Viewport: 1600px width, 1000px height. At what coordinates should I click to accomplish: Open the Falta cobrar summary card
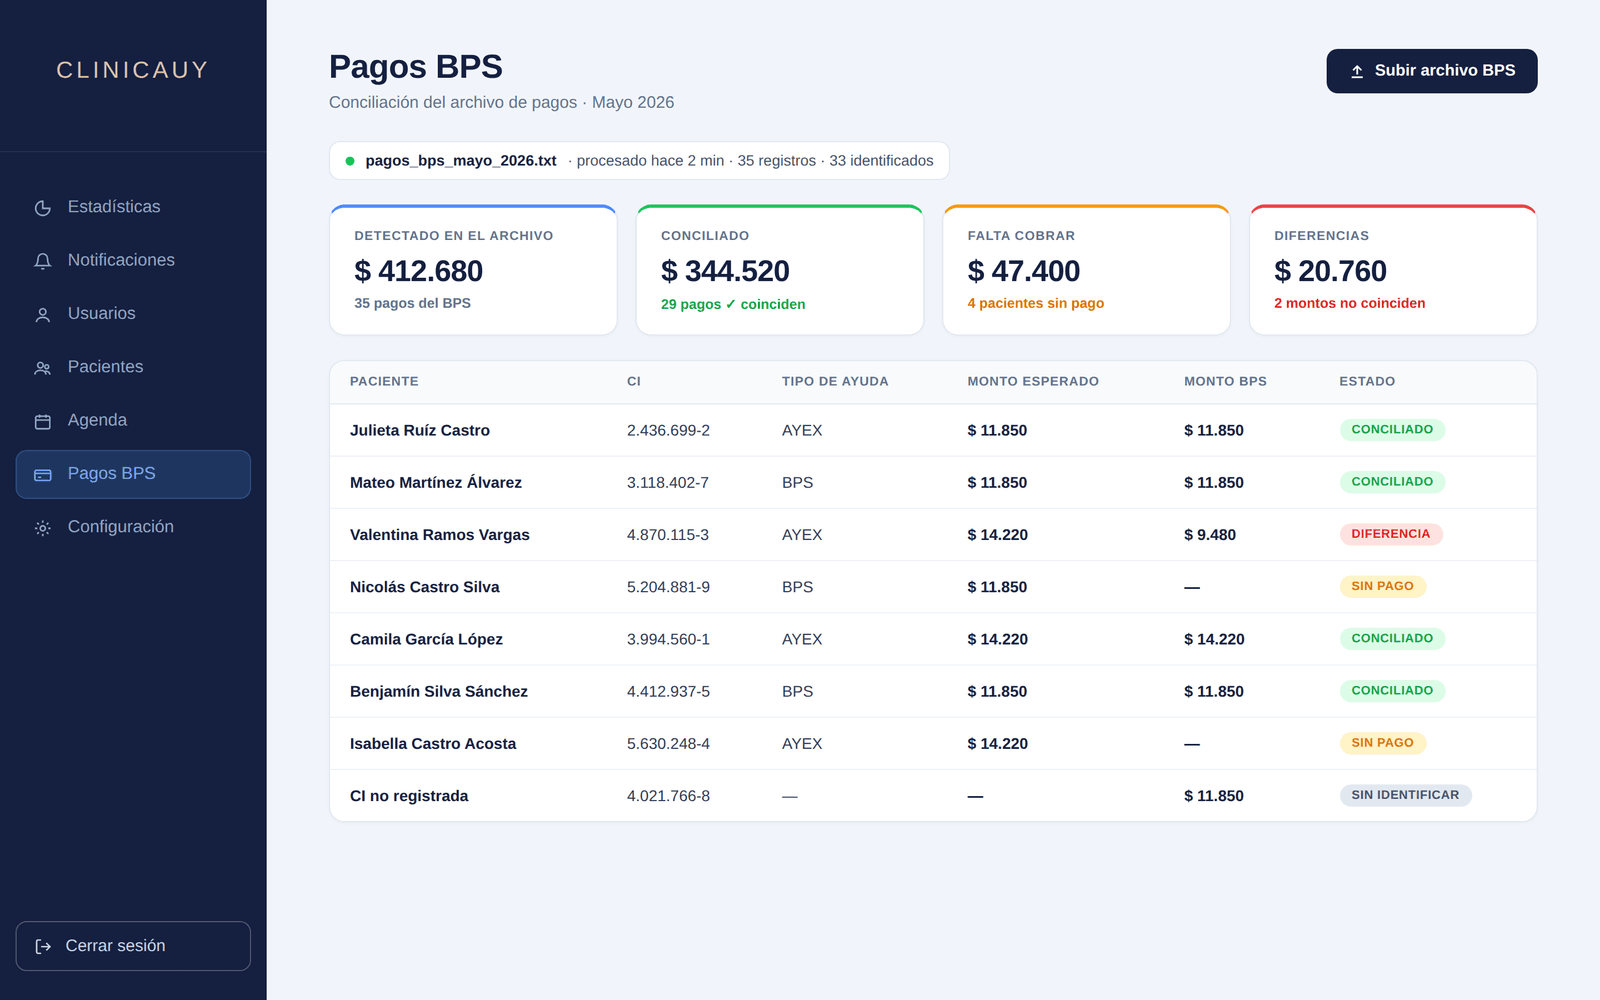1086,270
